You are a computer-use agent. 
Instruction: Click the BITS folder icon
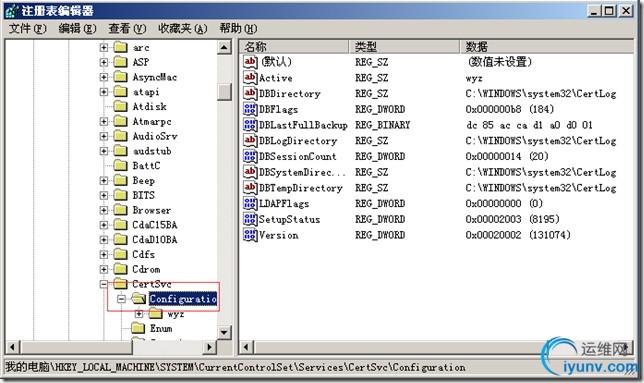click(120, 195)
